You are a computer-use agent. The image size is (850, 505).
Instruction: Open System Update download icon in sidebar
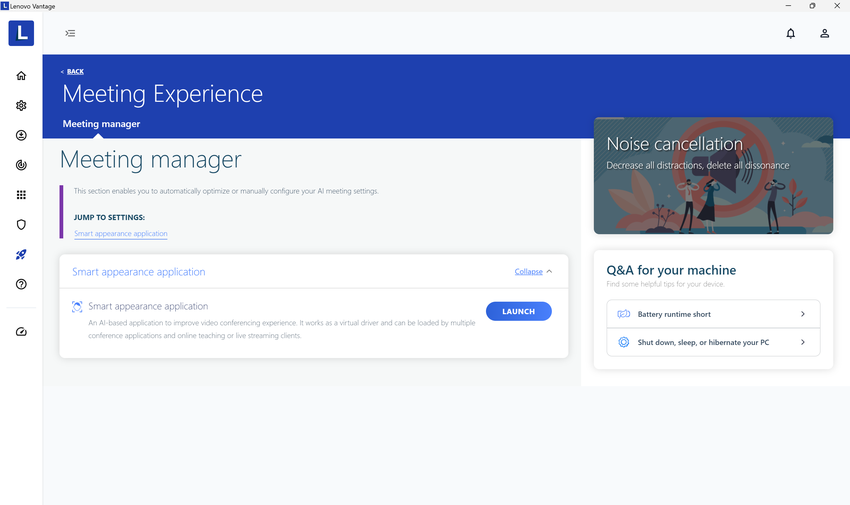click(21, 135)
